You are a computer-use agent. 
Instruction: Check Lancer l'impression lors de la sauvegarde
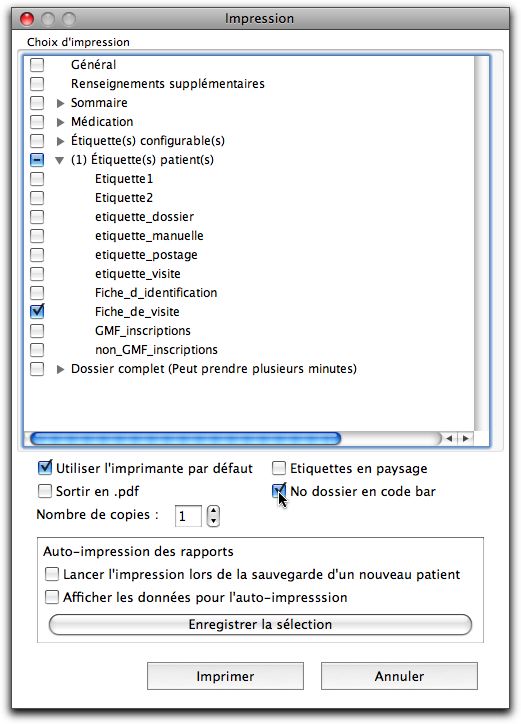pyautogui.click(x=52, y=574)
